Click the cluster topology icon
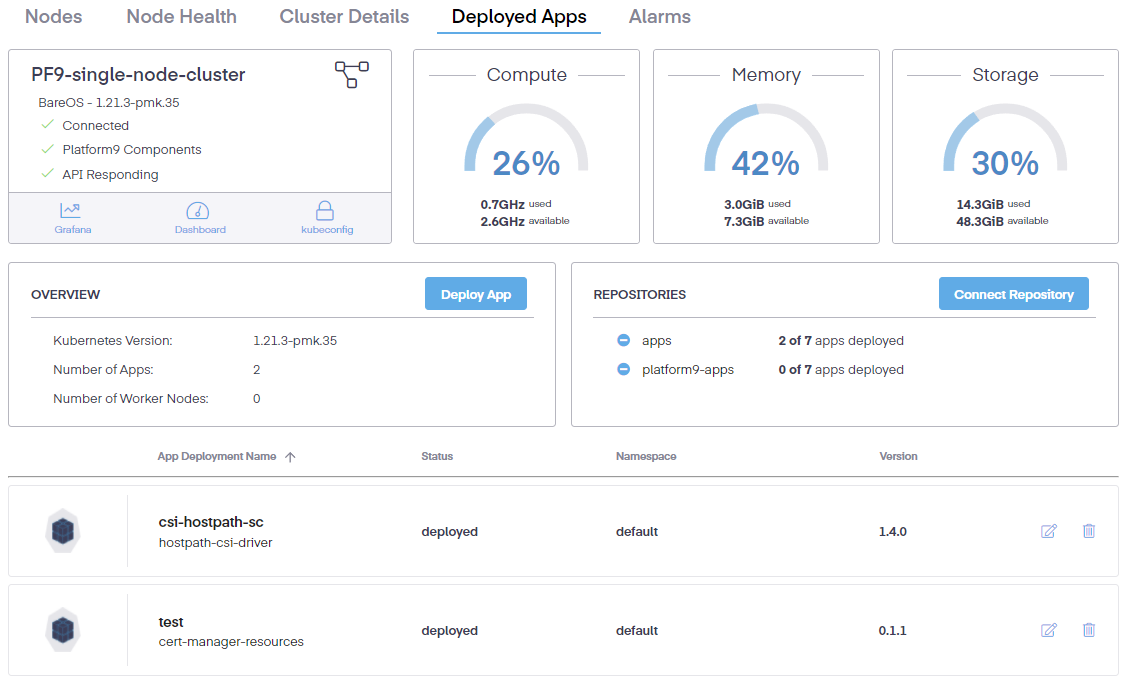 pos(351,74)
